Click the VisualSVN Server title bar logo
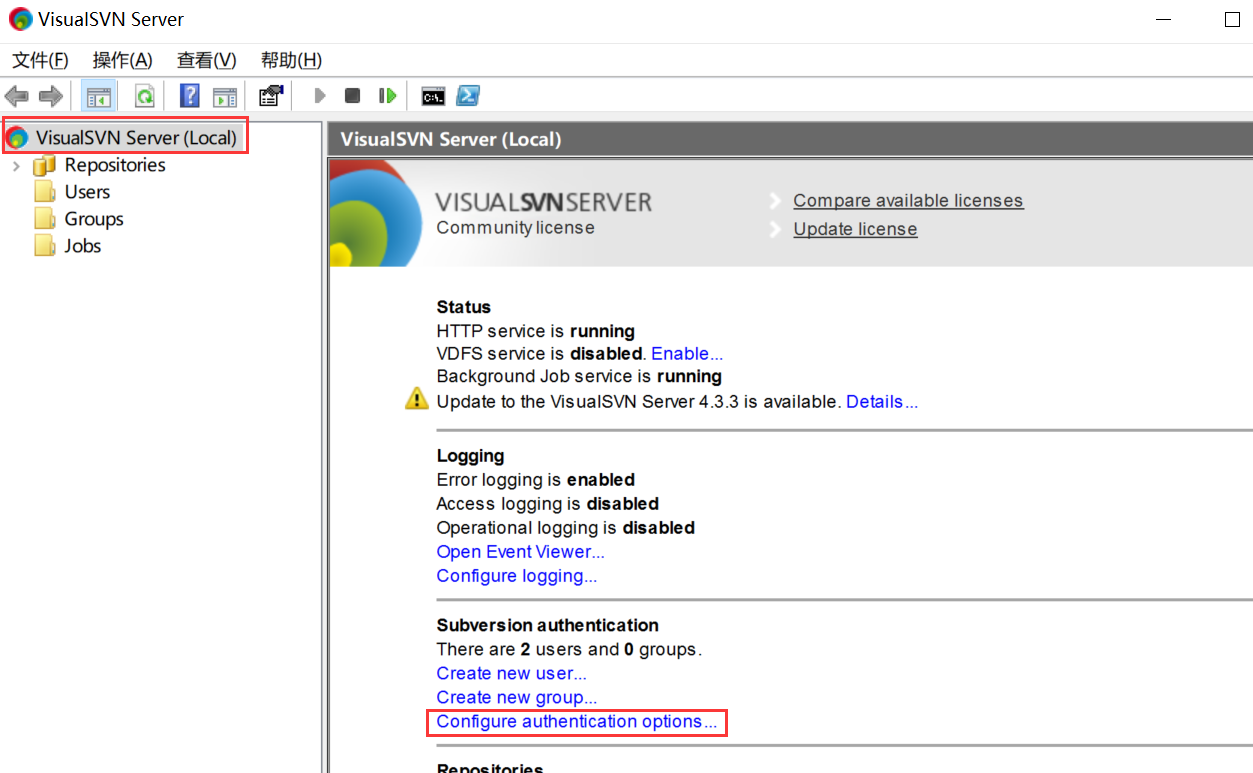1253x773 pixels. point(20,19)
